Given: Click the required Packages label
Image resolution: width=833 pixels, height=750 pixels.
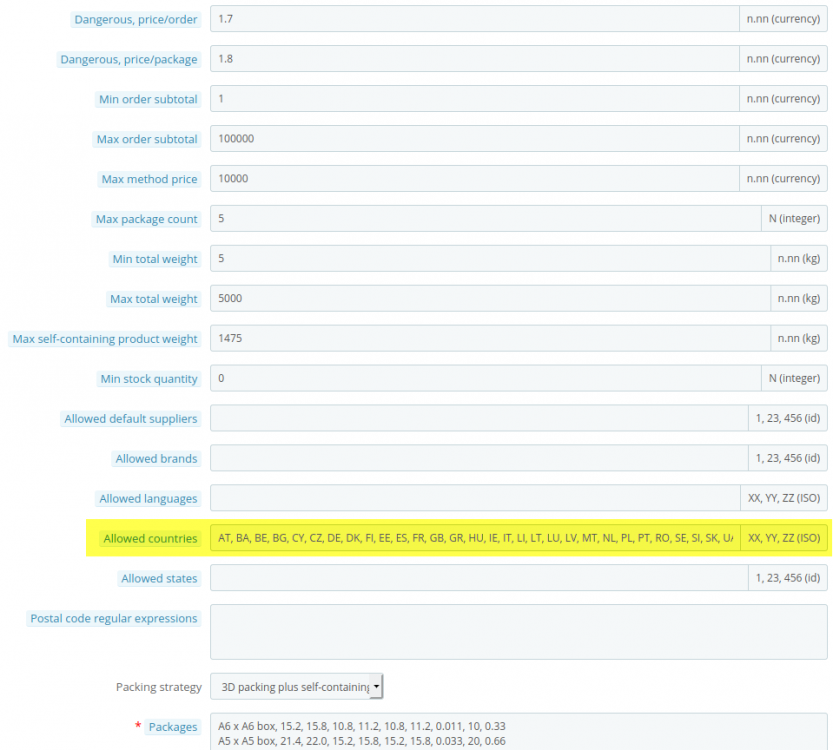Looking at the screenshot, I should pyautogui.click(x=172, y=727).
